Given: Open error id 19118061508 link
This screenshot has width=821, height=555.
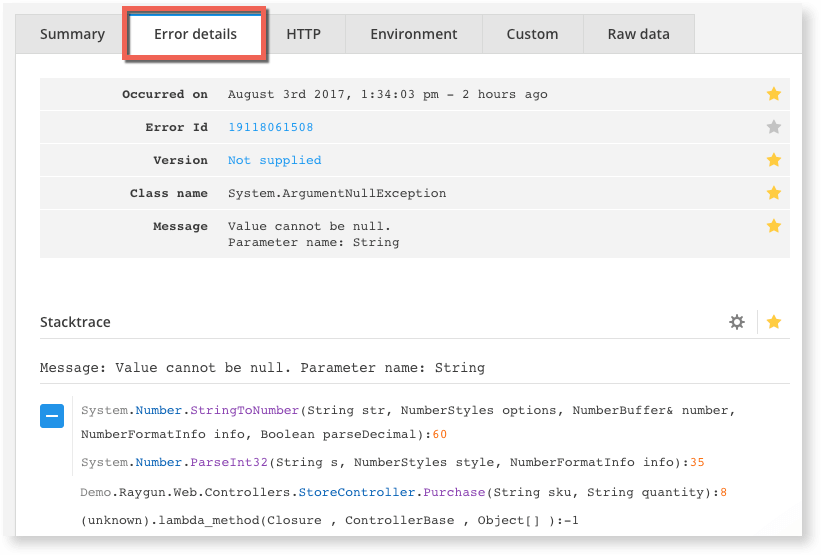Looking at the screenshot, I should point(271,127).
